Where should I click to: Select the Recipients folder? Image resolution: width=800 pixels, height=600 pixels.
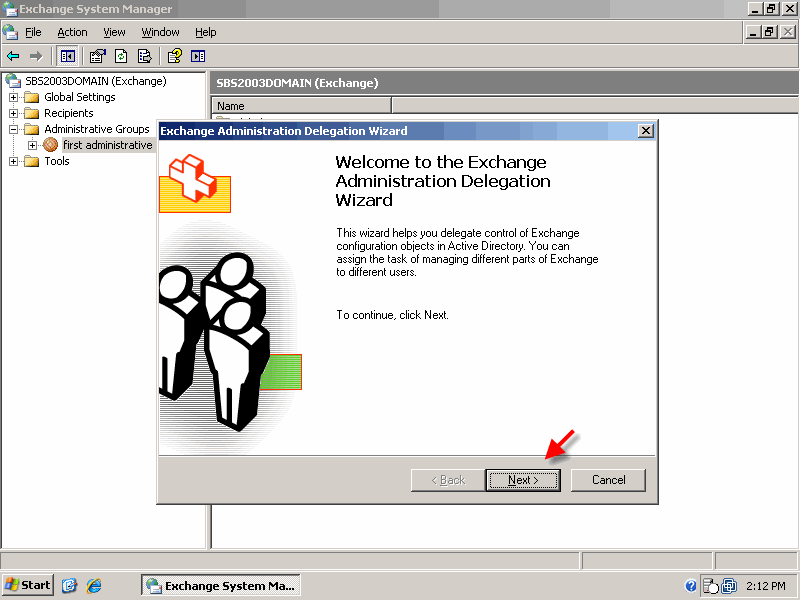point(69,113)
